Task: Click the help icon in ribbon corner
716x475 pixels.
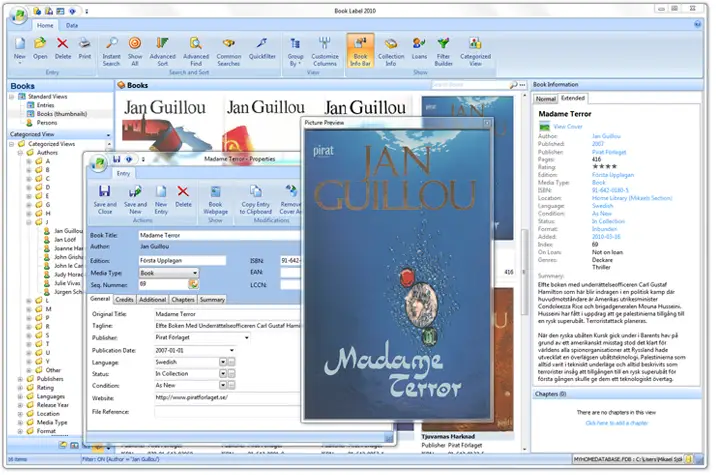Action: pyautogui.click(x=697, y=24)
